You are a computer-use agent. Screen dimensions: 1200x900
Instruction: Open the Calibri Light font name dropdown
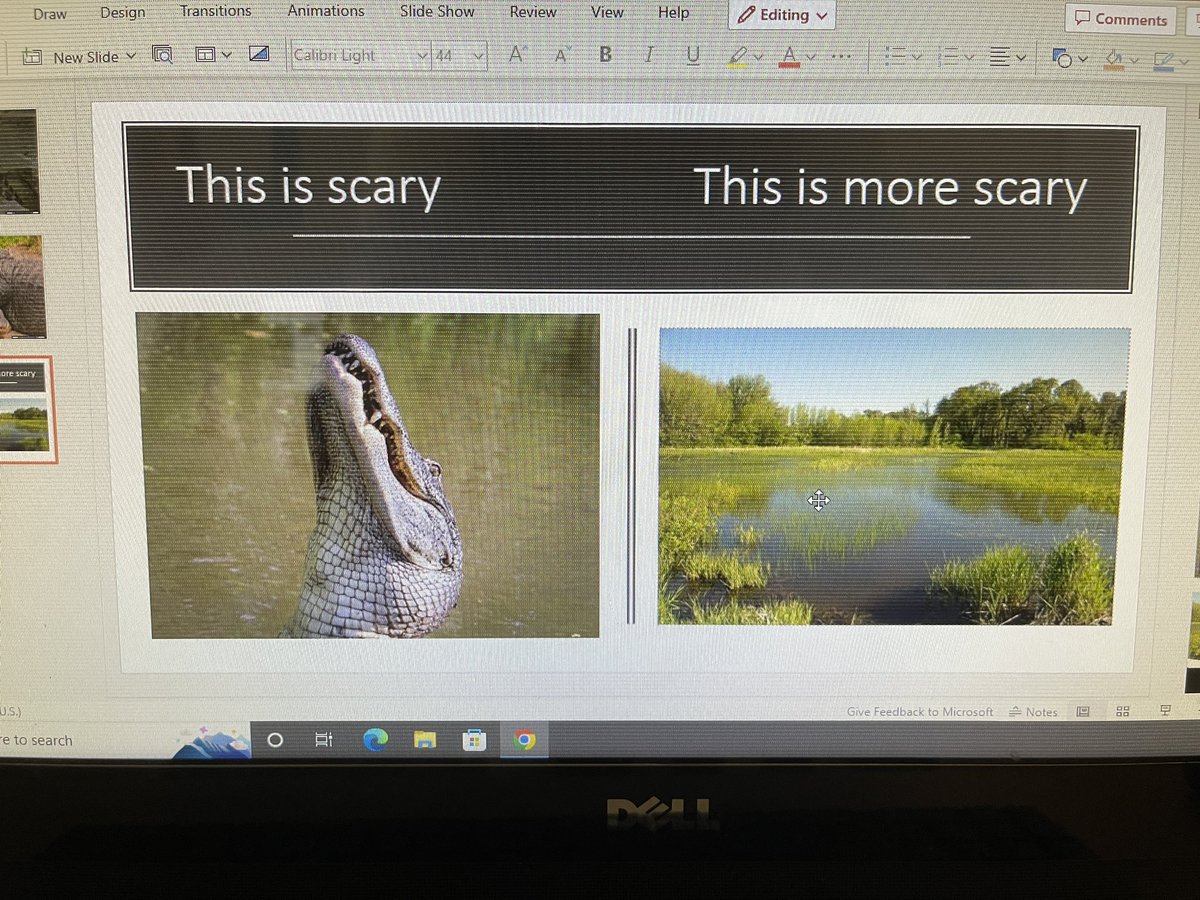423,56
